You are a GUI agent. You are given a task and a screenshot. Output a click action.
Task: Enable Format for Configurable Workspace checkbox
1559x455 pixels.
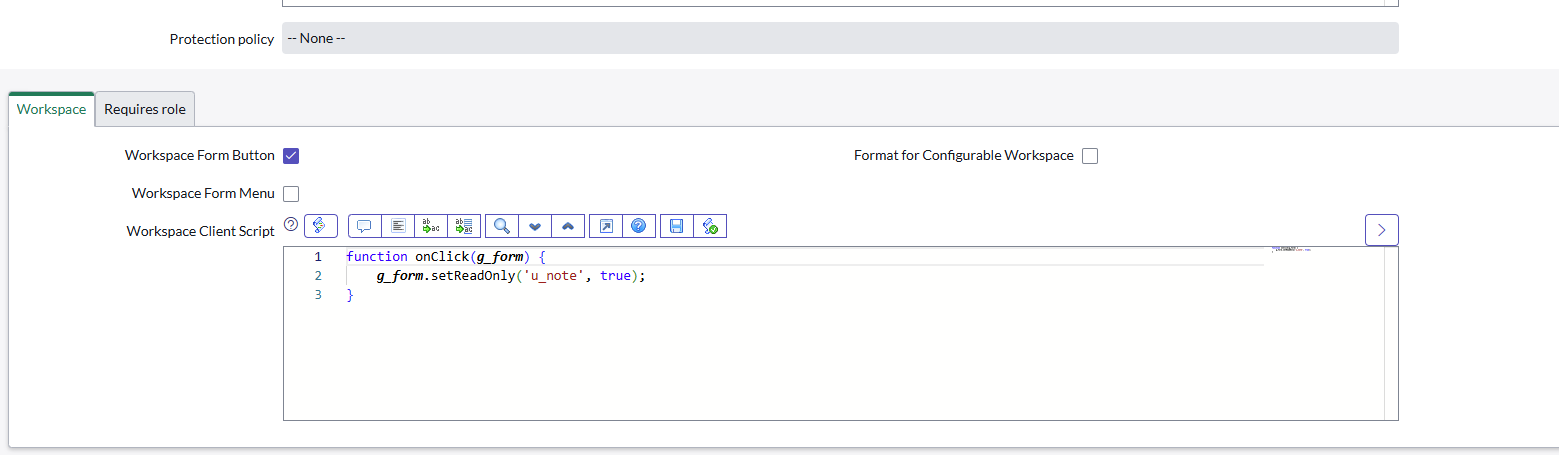point(1090,156)
